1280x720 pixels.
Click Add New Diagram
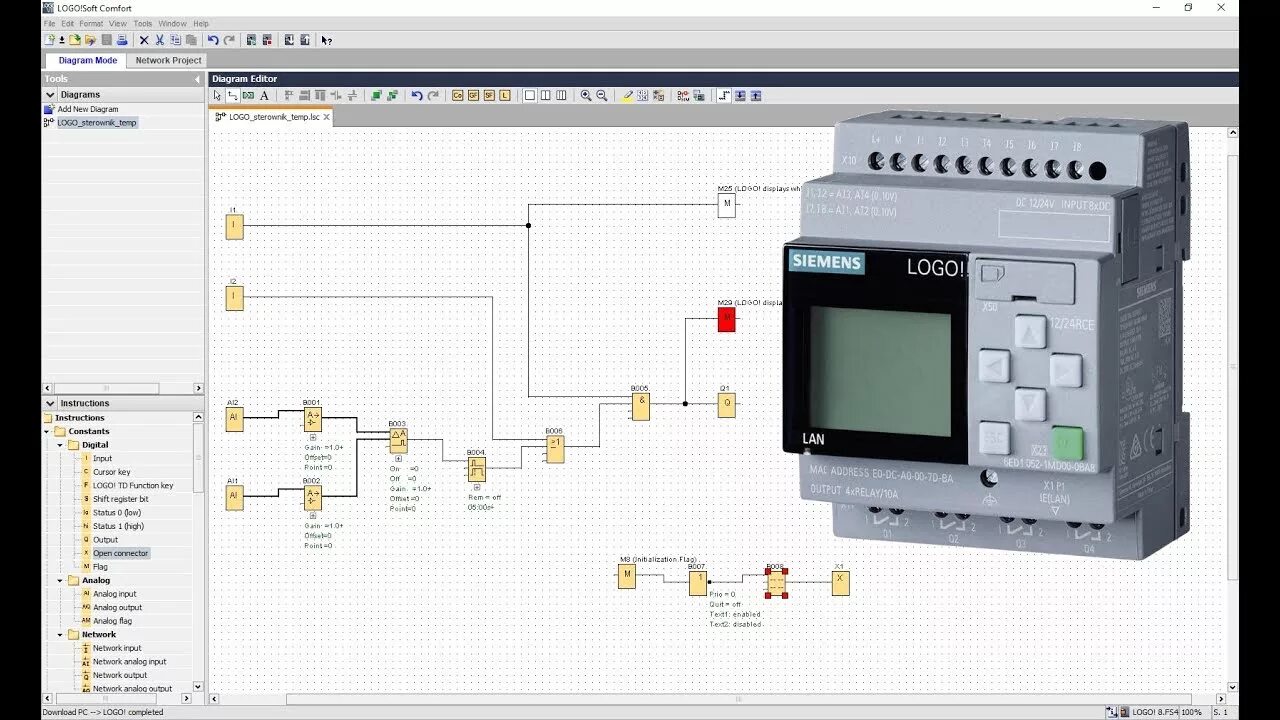click(88, 109)
